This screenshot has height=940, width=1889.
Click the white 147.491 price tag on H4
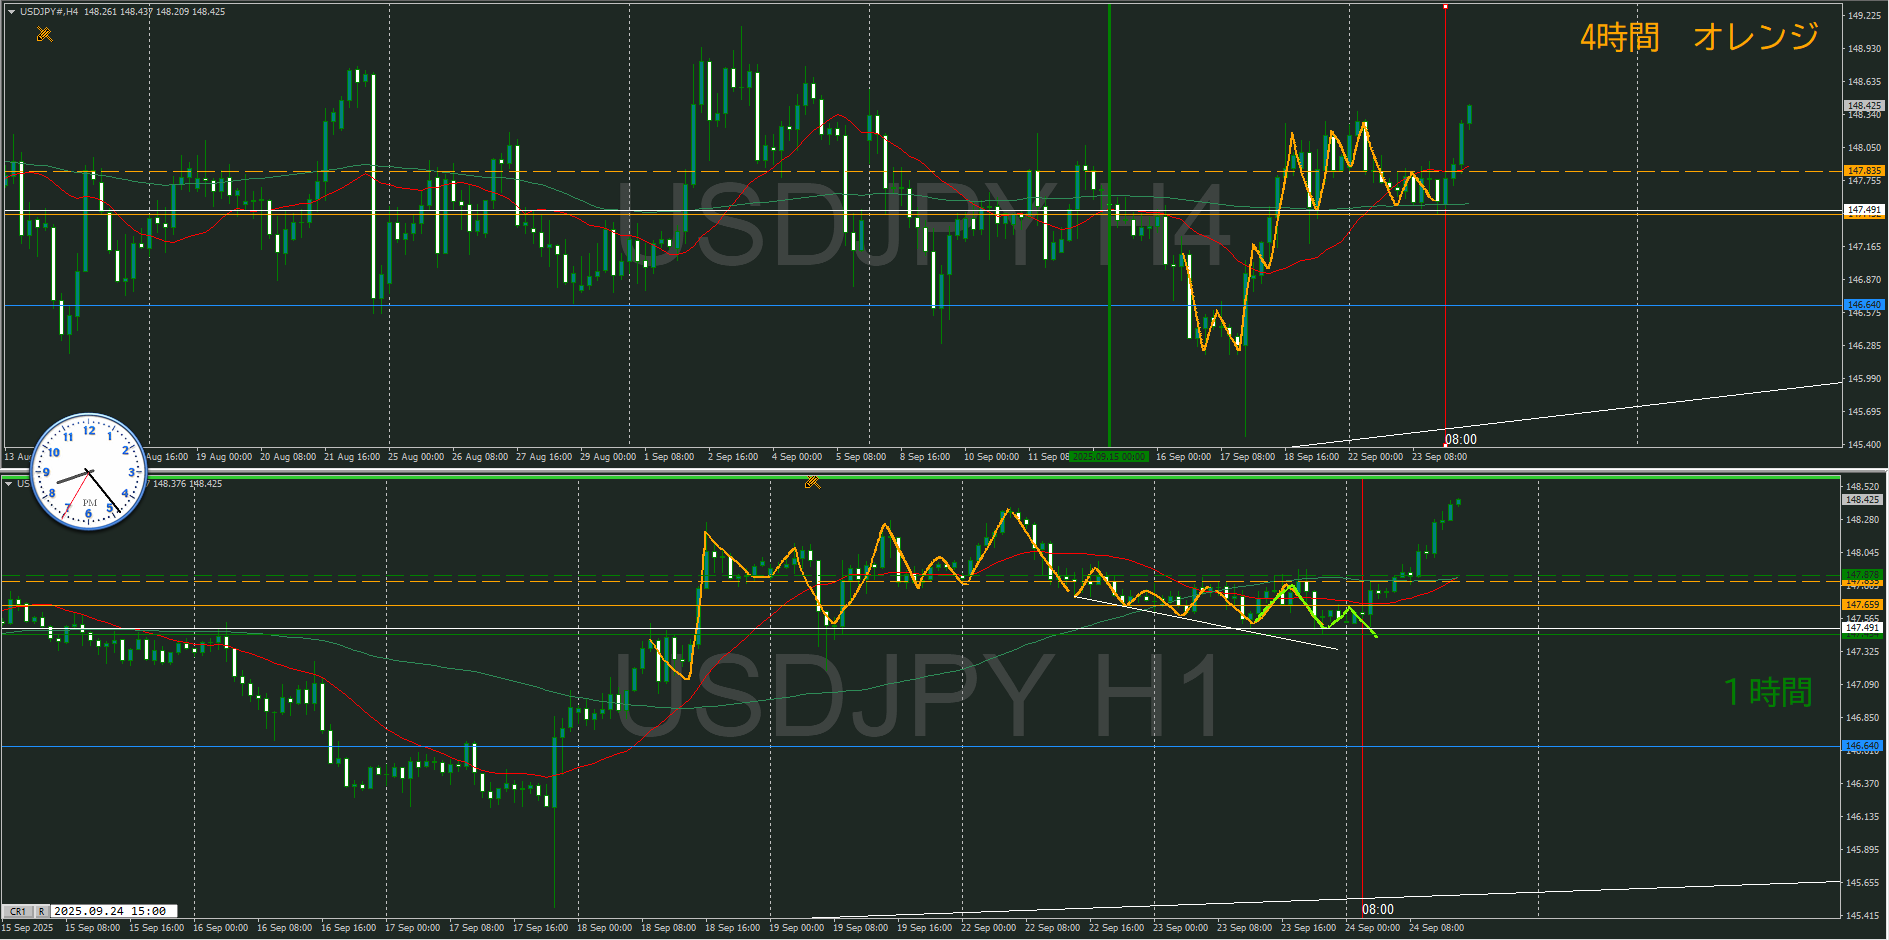click(x=1863, y=210)
